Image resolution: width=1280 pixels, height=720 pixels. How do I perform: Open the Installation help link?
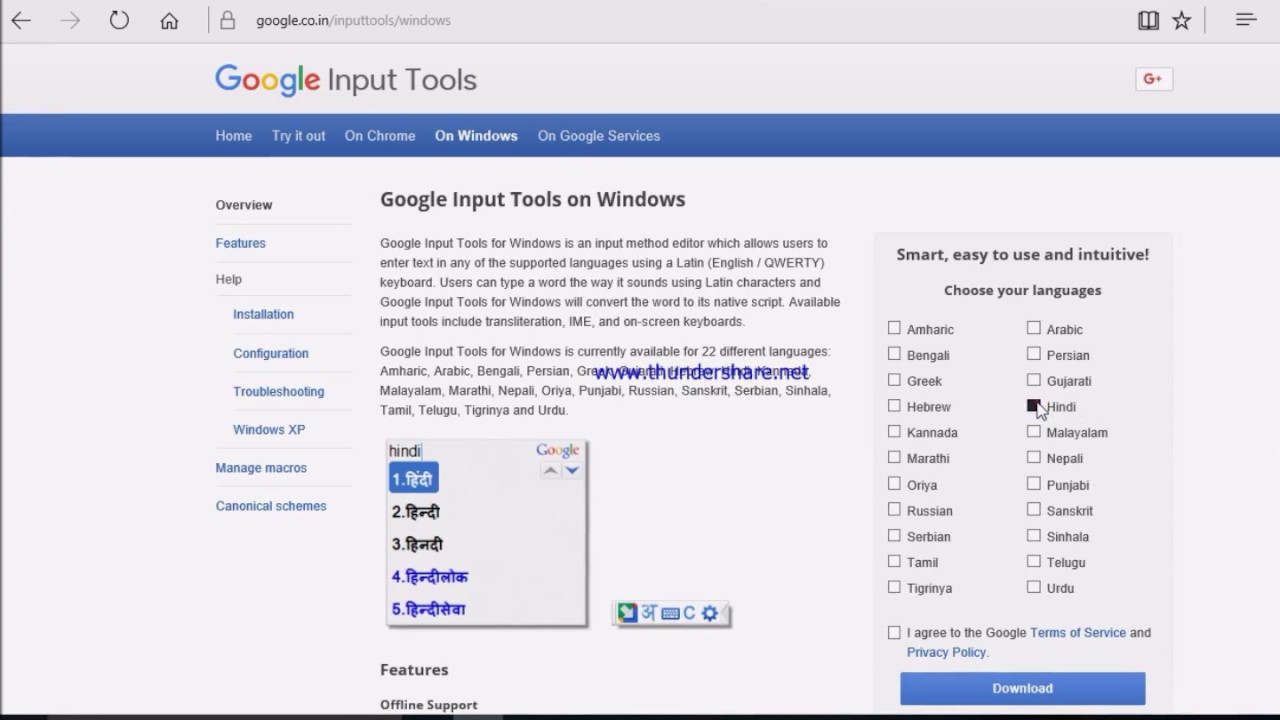[264, 314]
